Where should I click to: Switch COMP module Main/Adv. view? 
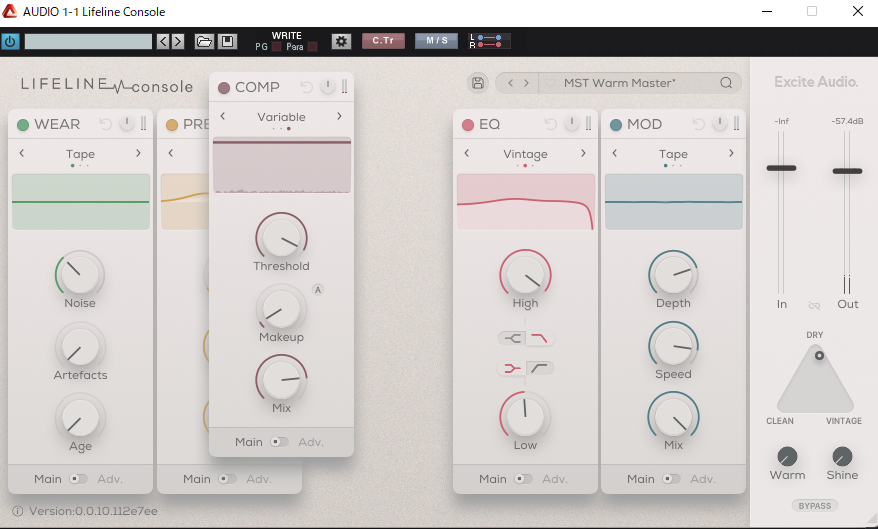(279, 442)
